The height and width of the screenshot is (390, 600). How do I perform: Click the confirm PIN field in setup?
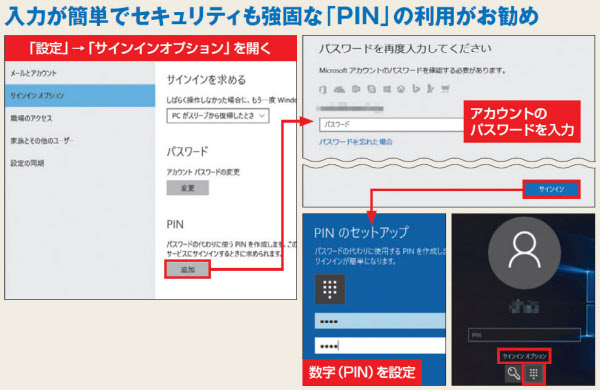[x=380, y=346]
